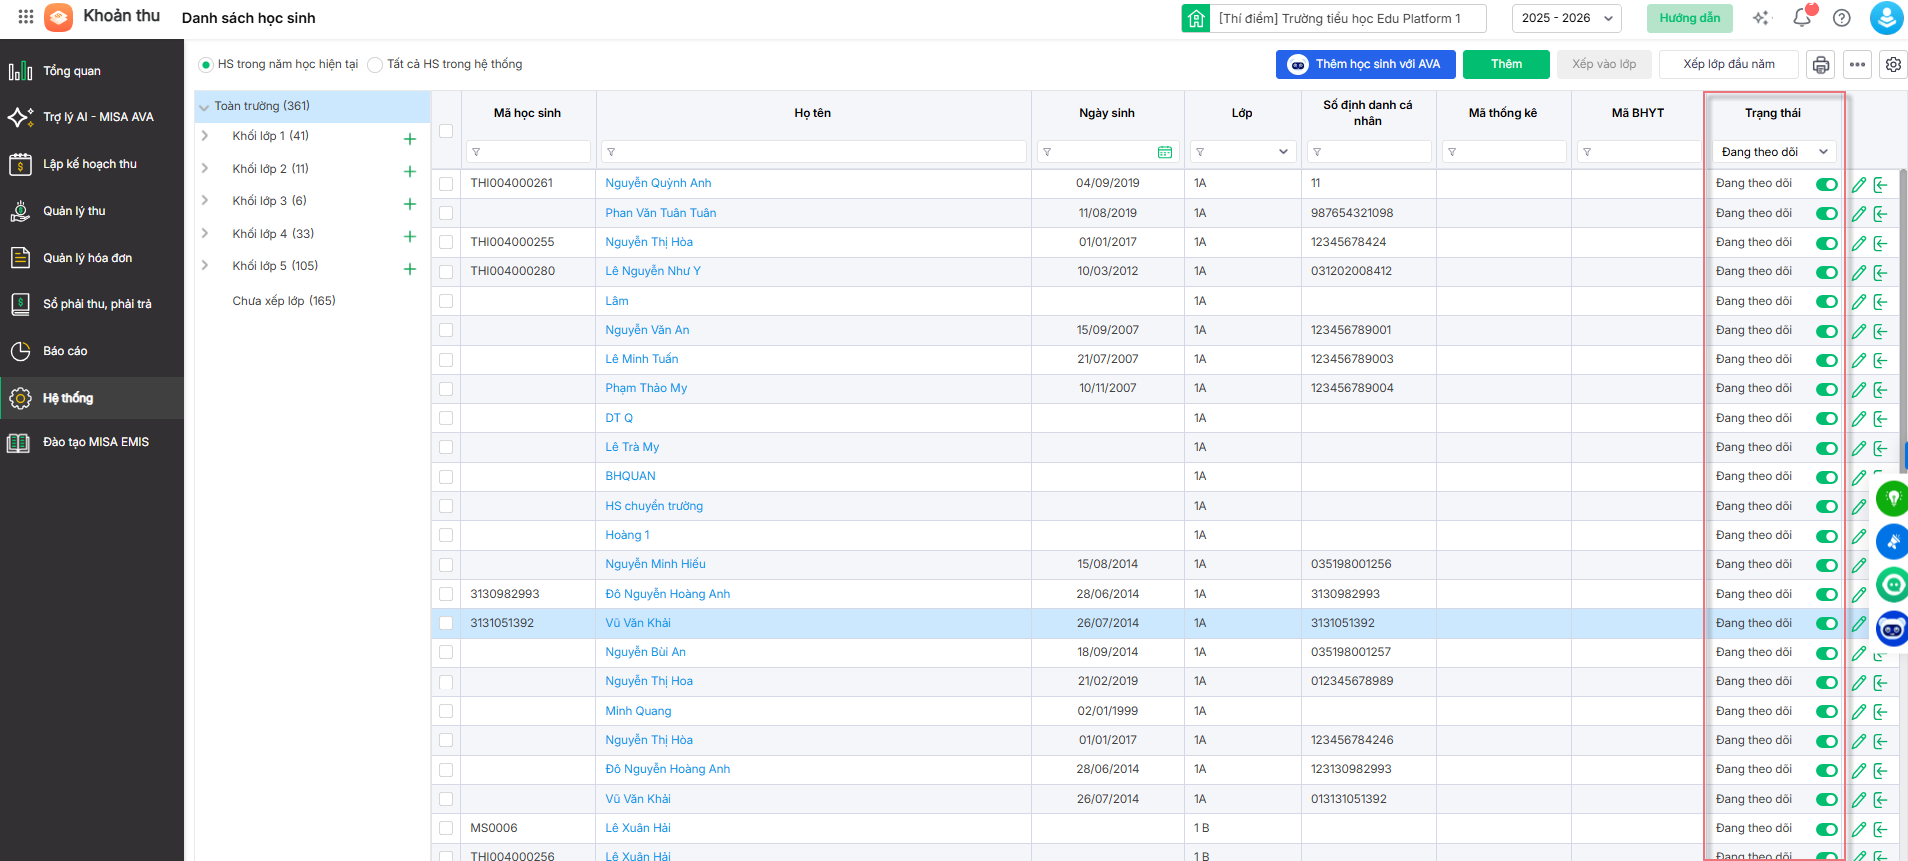Click the Thêm học sinh với AVA button
The height and width of the screenshot is (861, 1908).
[1366, 64]
